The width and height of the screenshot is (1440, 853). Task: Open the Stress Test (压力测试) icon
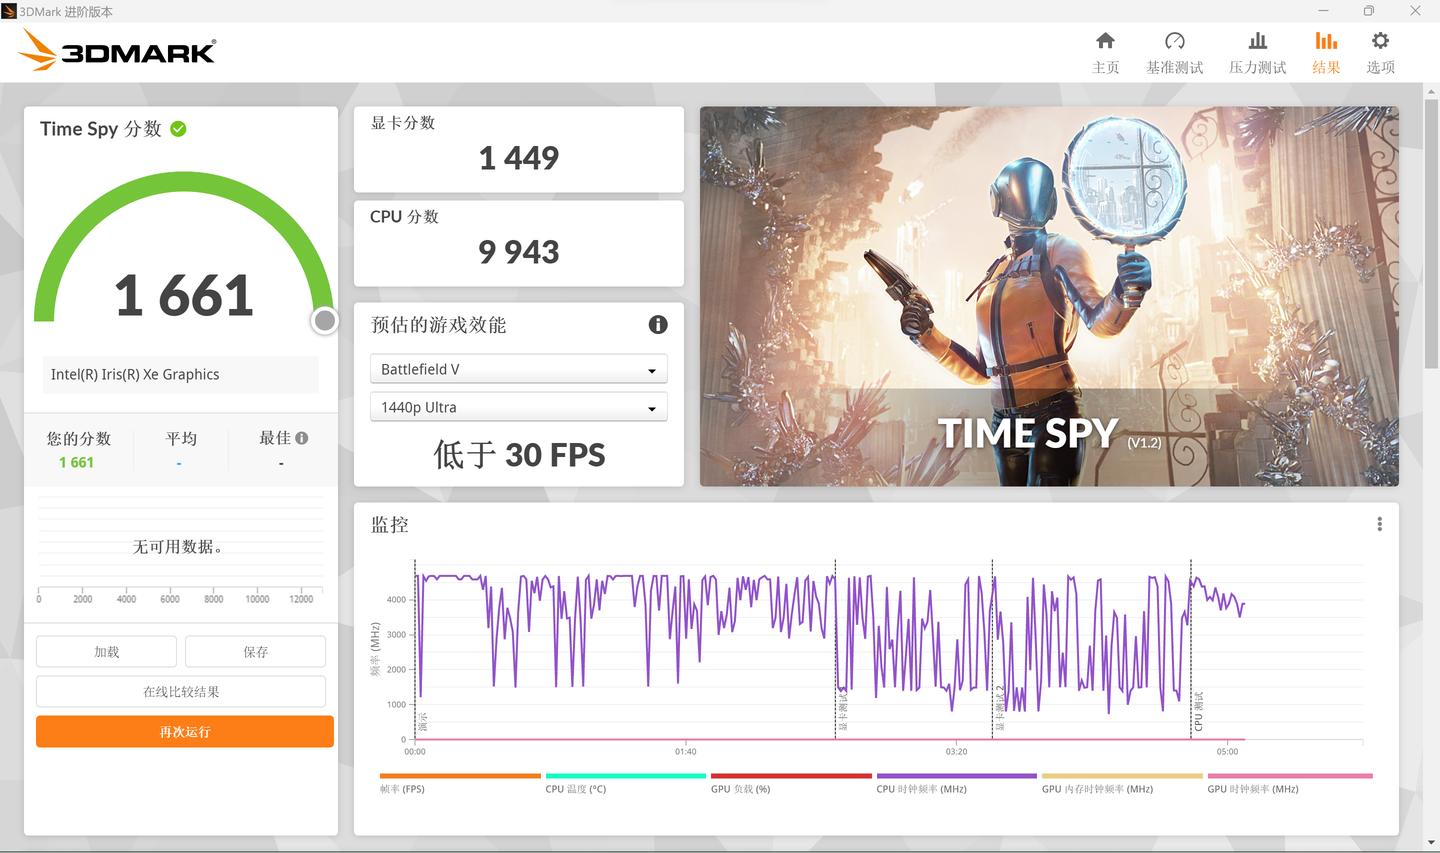click(x=1257, y=41)
